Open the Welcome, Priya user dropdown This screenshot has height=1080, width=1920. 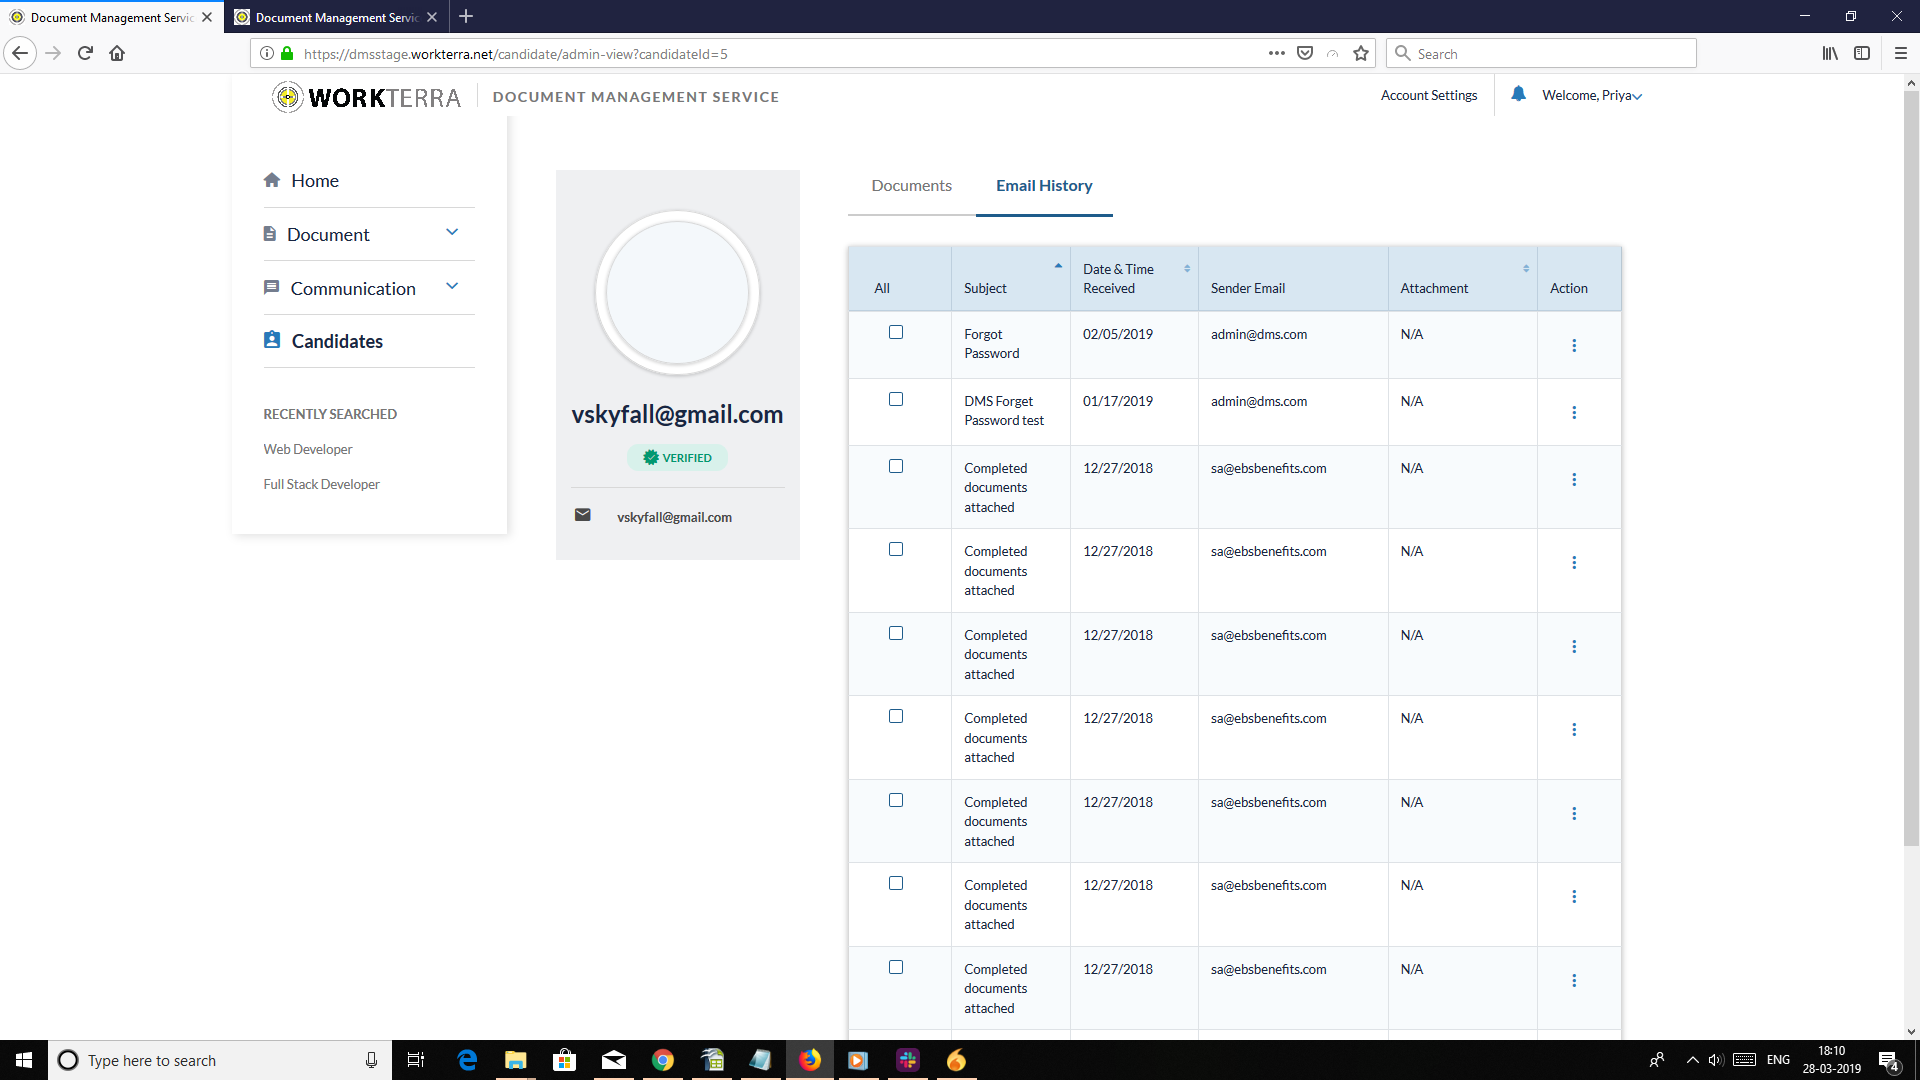click(x=1592, y=96)
